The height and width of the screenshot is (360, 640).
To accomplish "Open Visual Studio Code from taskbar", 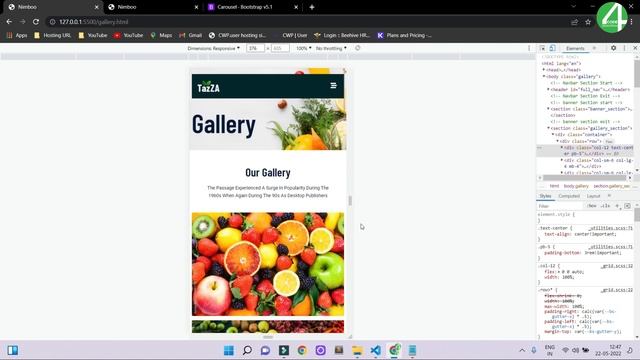I will point(376,350).
